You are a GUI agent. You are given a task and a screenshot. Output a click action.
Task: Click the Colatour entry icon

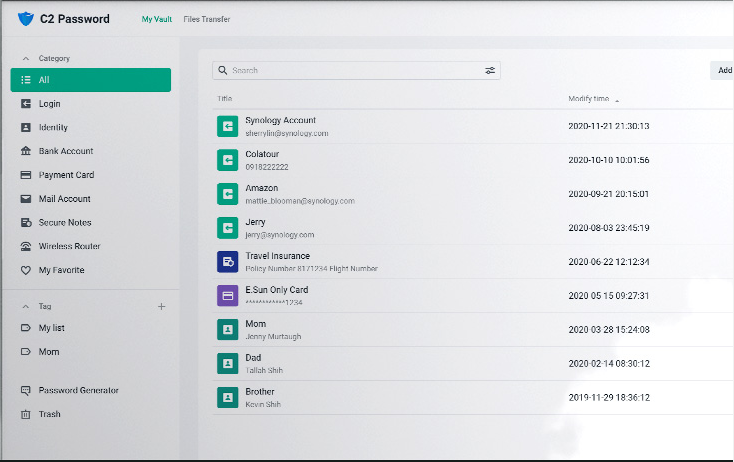tap(228, 160)
